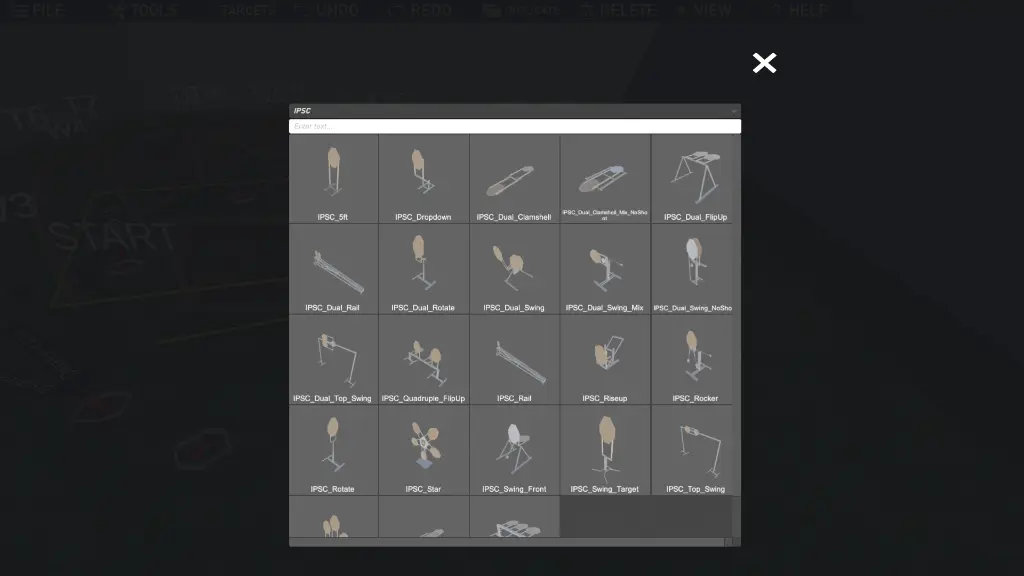Image resolution: width=1024 pixels, height=576 pixels.
Task: Close the target picker with the X
Action: 764,63
